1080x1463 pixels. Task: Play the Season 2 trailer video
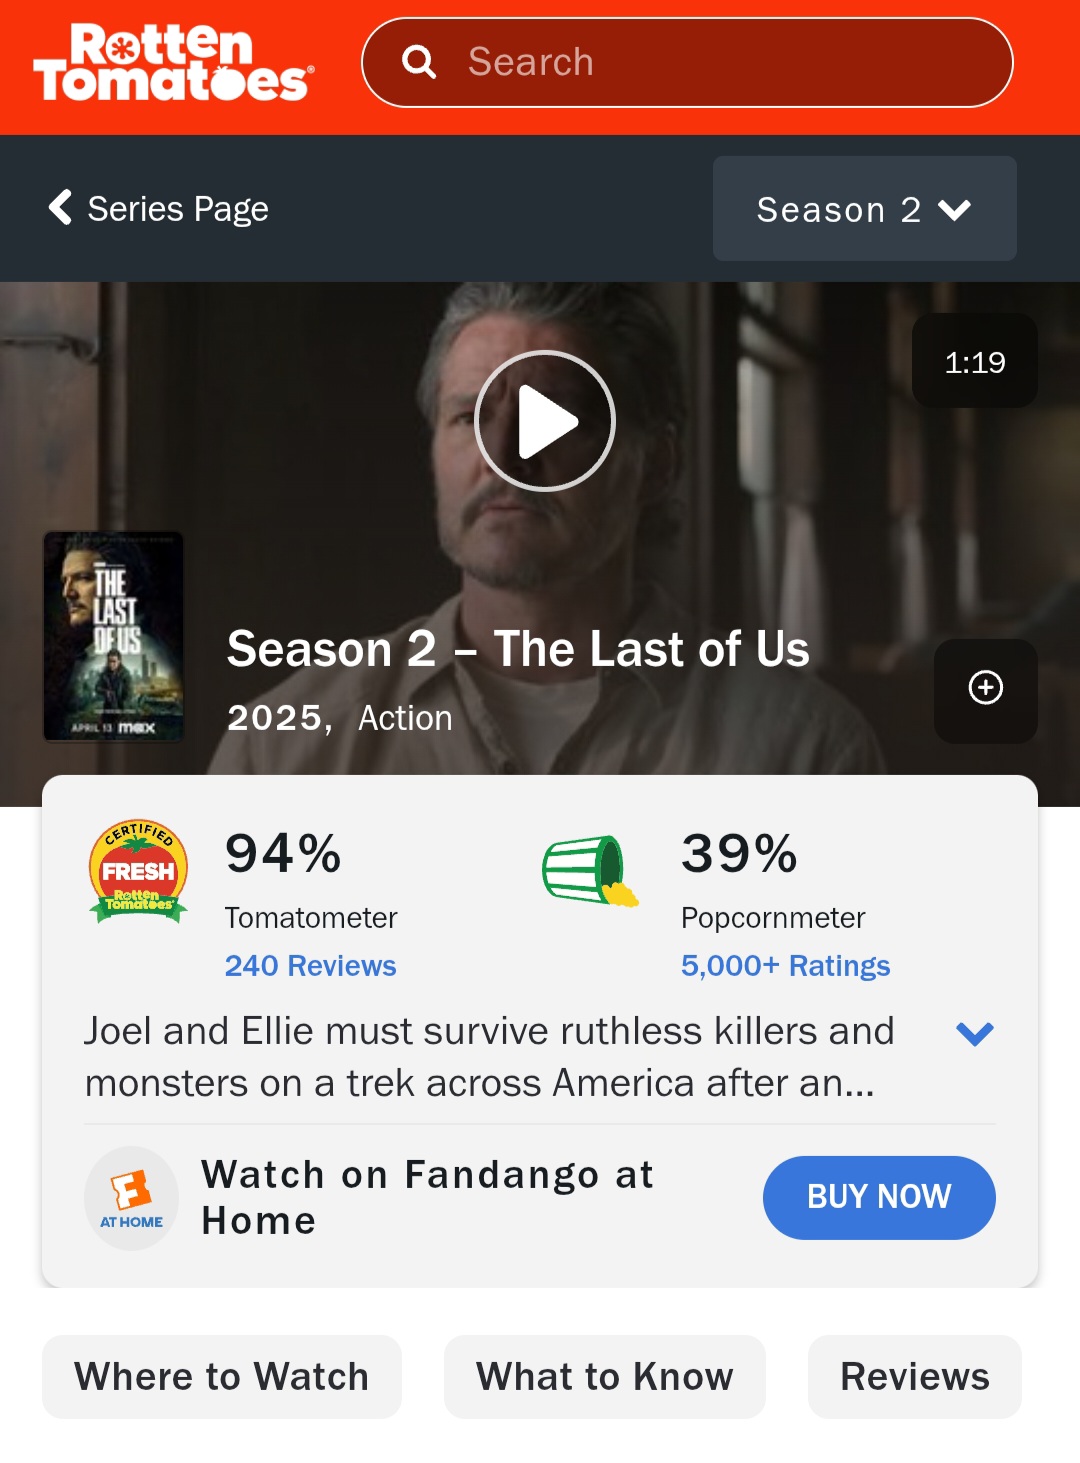tap(544, 421)
